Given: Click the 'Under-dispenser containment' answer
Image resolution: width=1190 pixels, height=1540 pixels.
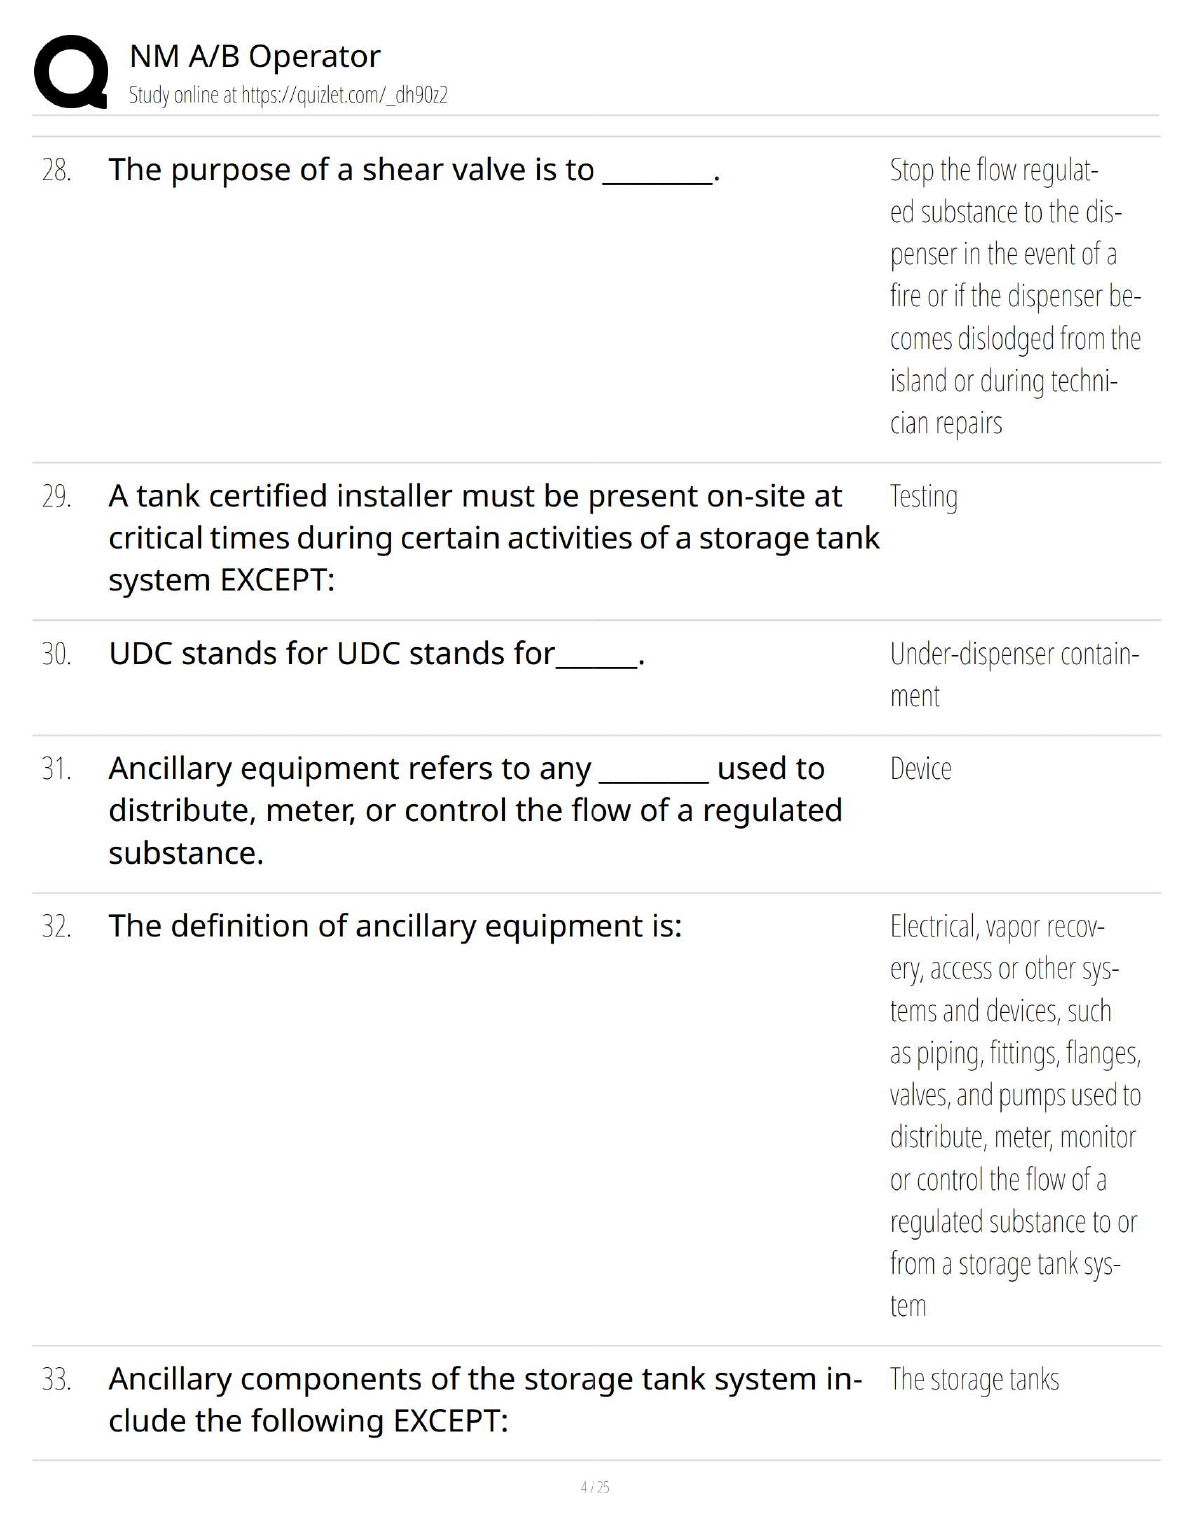Looking at the screenshot, I should click(x=1013, y=675).
